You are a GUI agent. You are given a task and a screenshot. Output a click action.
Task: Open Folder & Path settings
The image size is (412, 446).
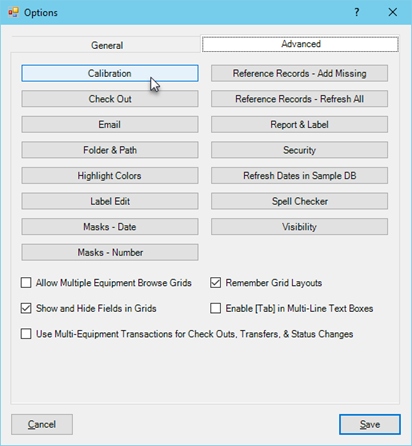[110, 150]
